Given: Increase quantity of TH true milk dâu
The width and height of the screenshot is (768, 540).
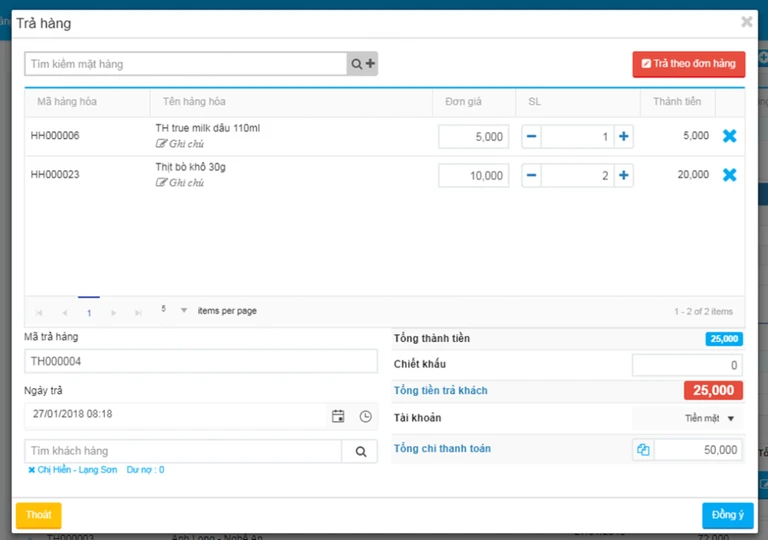Looking at the screenshot, I should 624,136.
